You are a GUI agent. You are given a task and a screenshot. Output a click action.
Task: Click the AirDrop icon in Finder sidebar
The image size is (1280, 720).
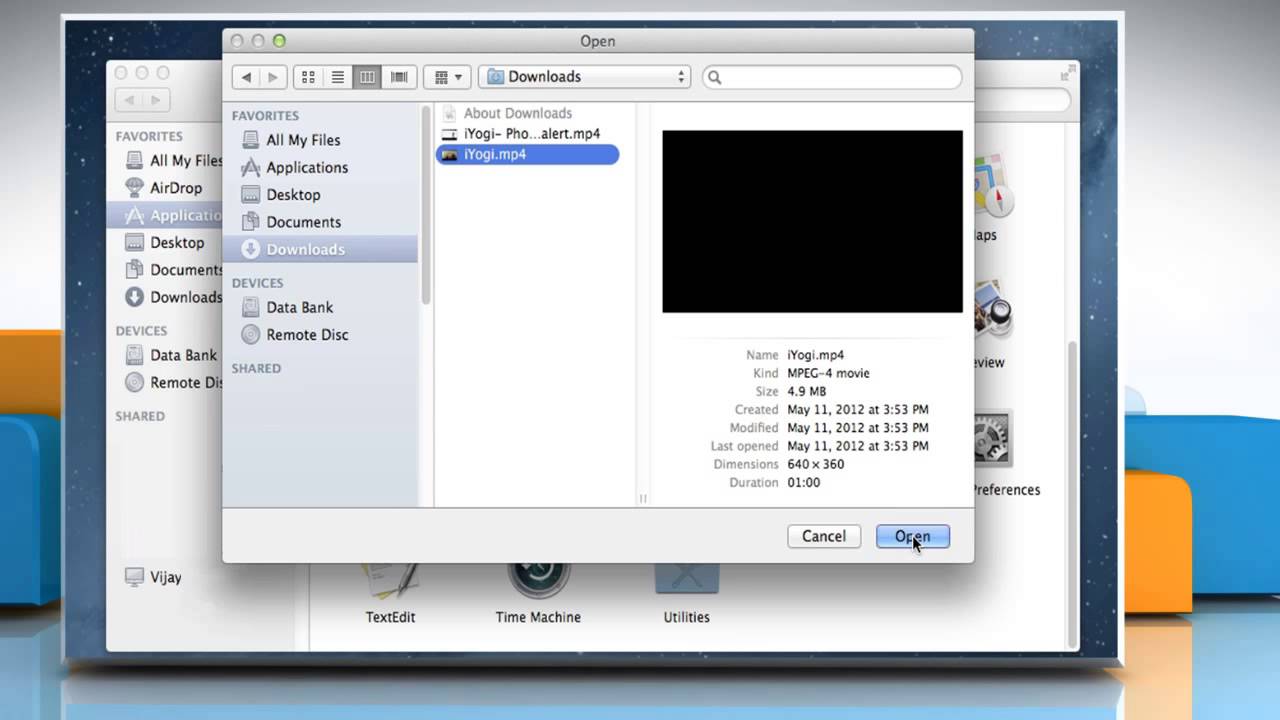[134, 187]
